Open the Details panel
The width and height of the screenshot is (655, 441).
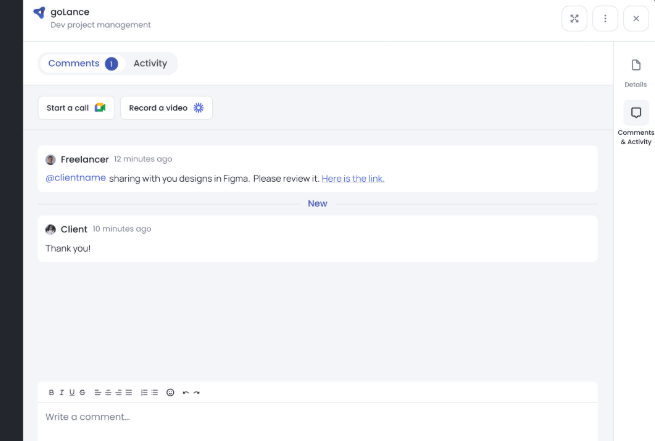pos(636,72)
